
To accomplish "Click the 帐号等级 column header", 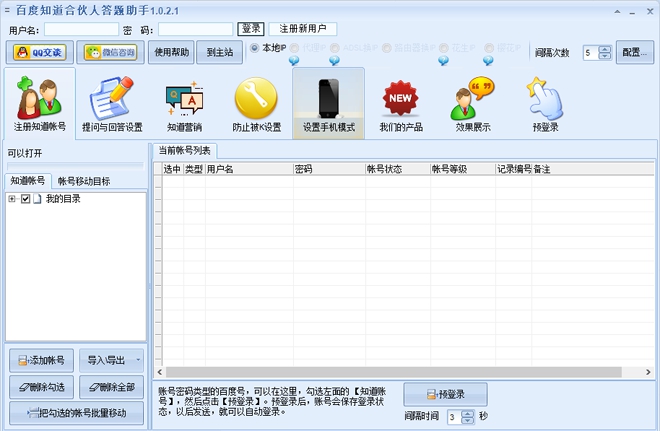I will pos(463,169).
